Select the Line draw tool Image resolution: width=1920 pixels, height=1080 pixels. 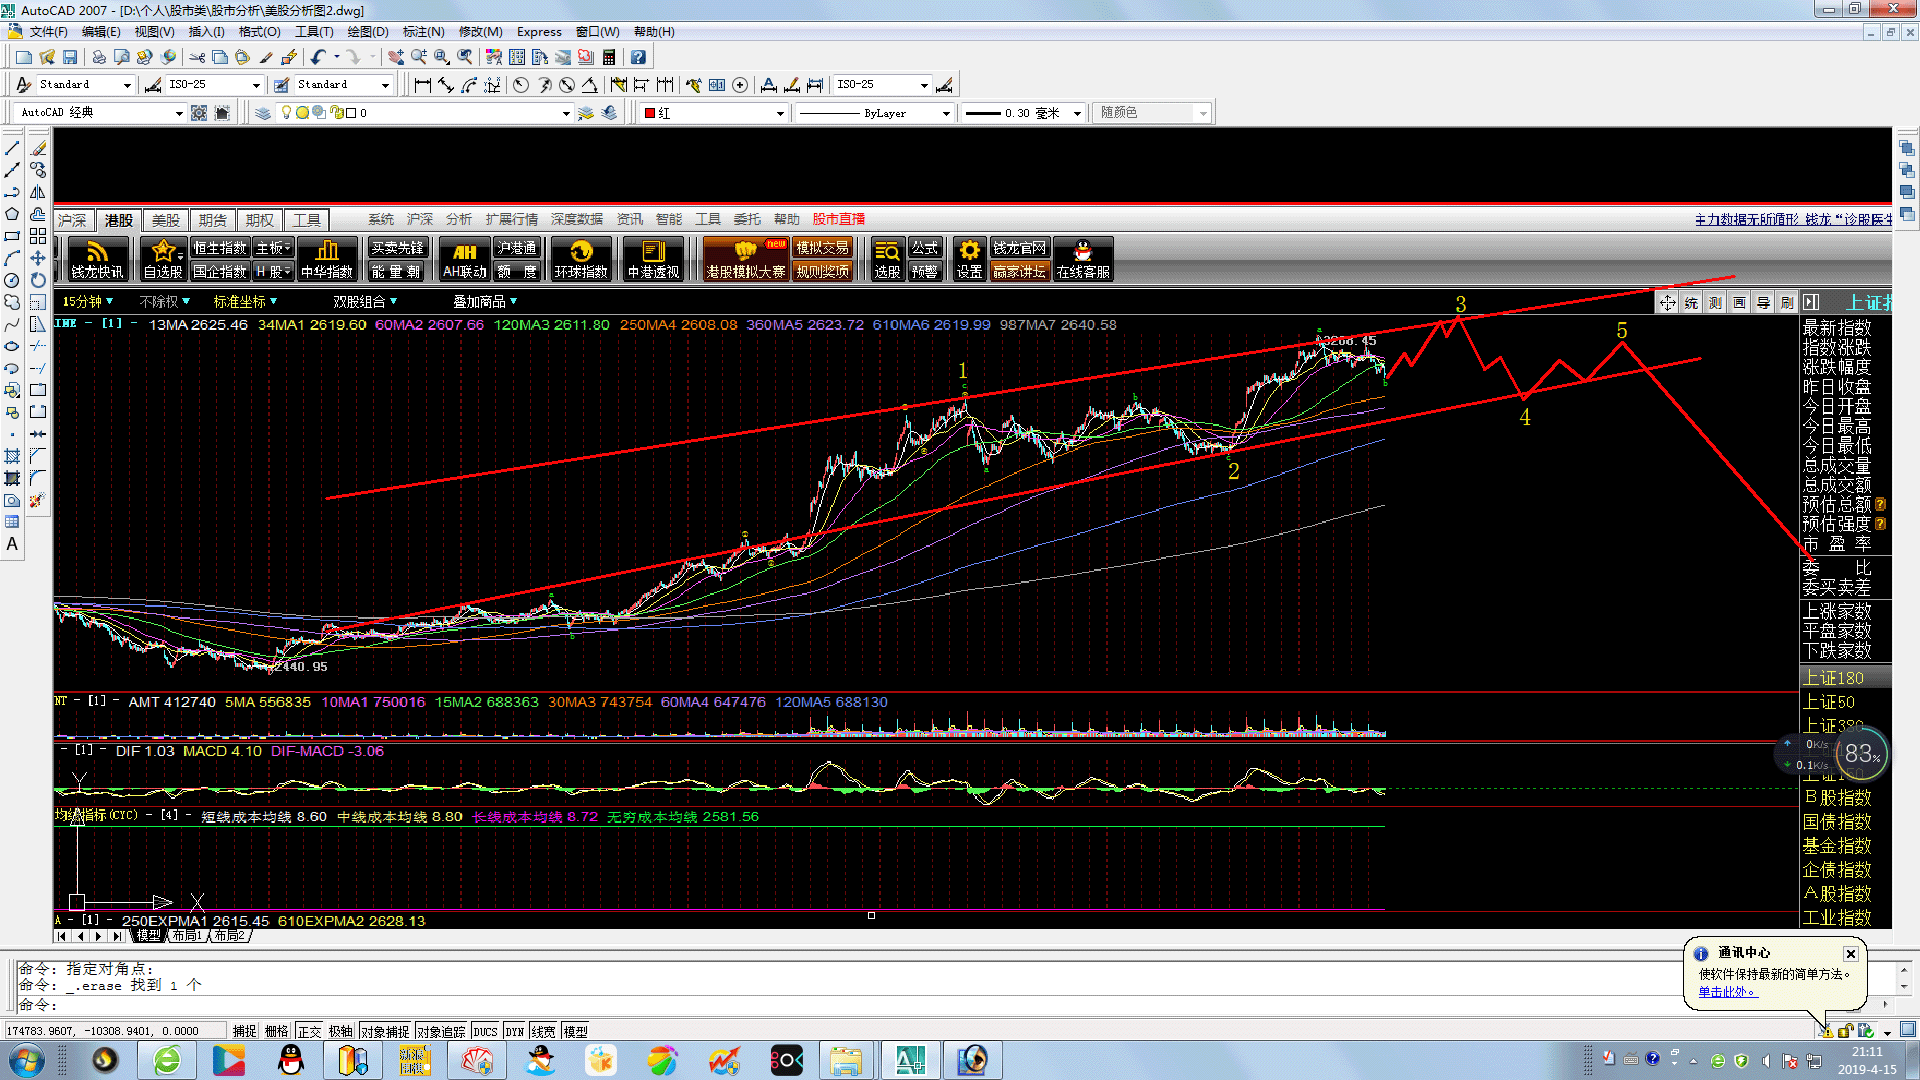(x=12, y=148)
